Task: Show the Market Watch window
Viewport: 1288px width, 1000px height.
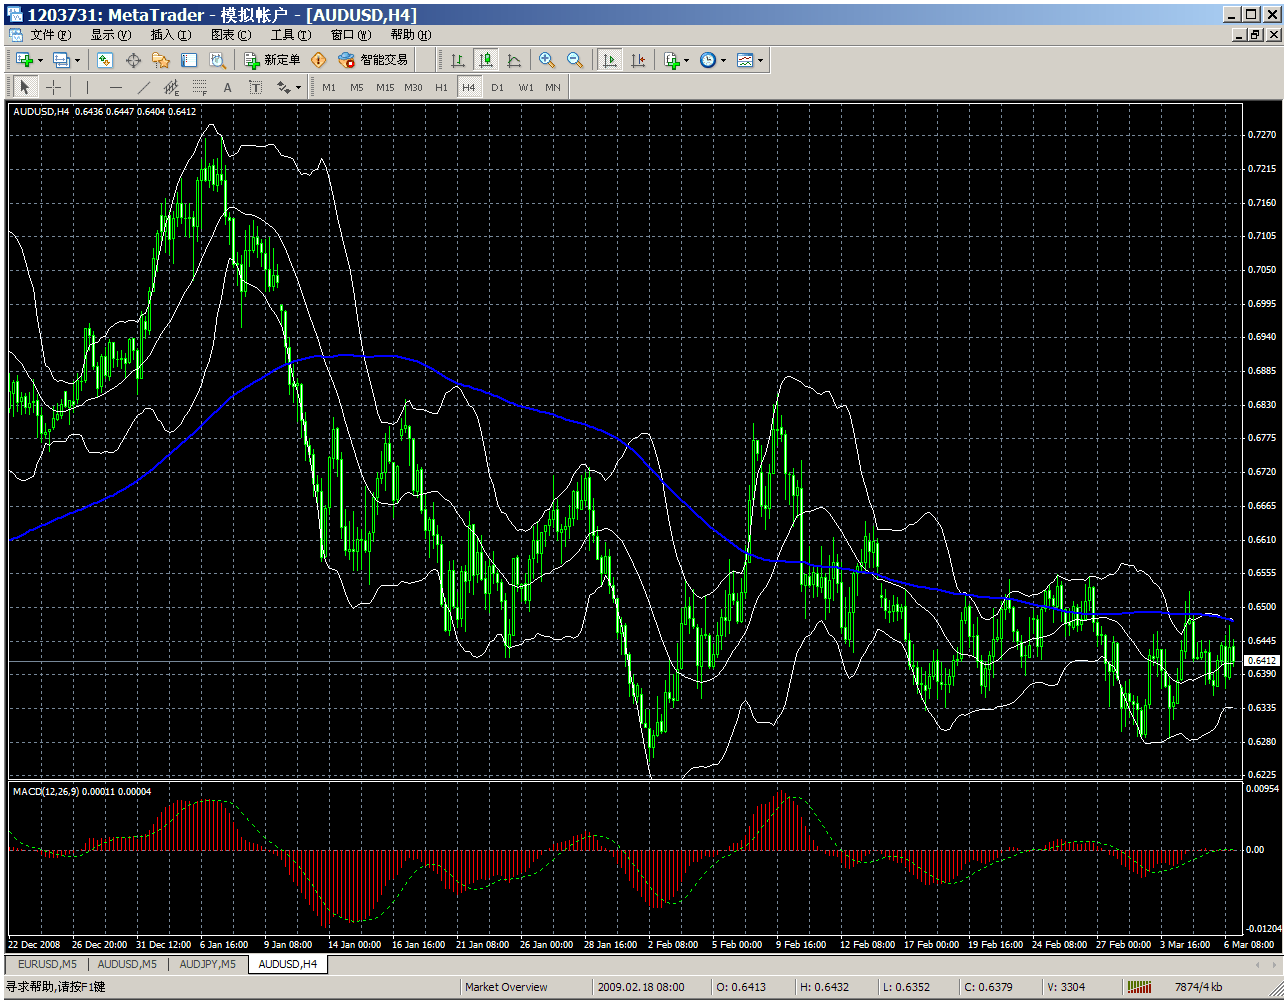Action: 105,60
